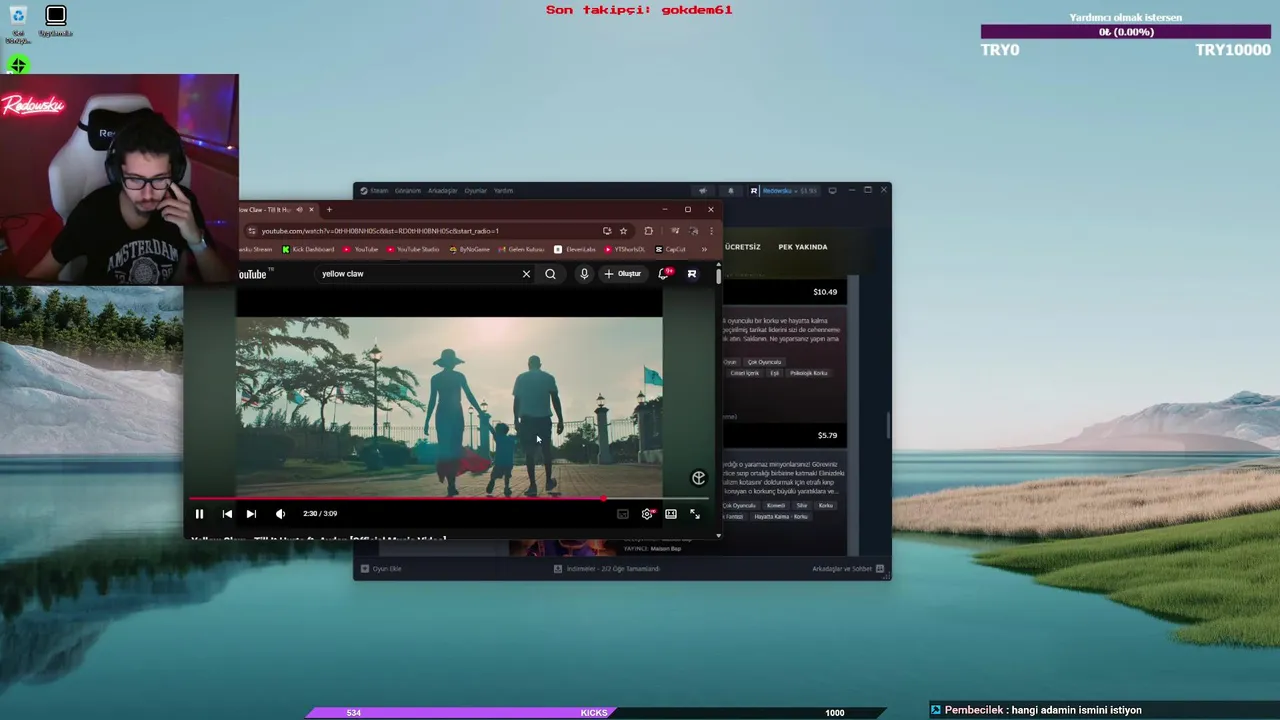Open the Chrome extensions puzzle icon

pos(648,231)
